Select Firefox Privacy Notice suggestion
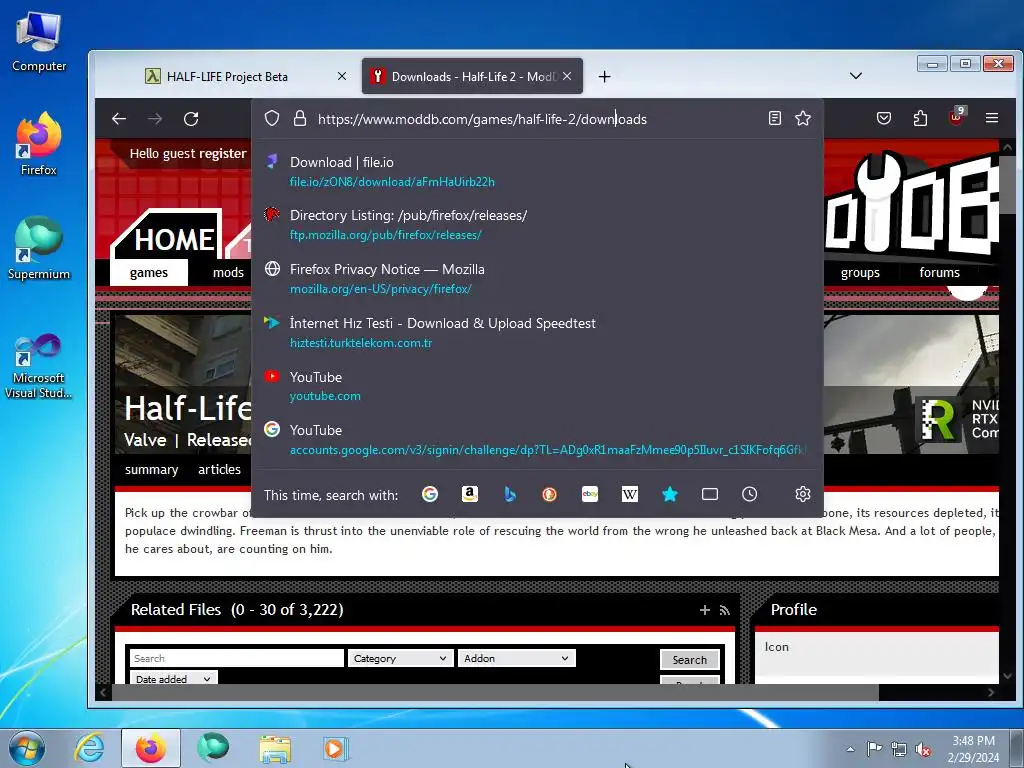1024x768 pixels. [x=537, y=279]
